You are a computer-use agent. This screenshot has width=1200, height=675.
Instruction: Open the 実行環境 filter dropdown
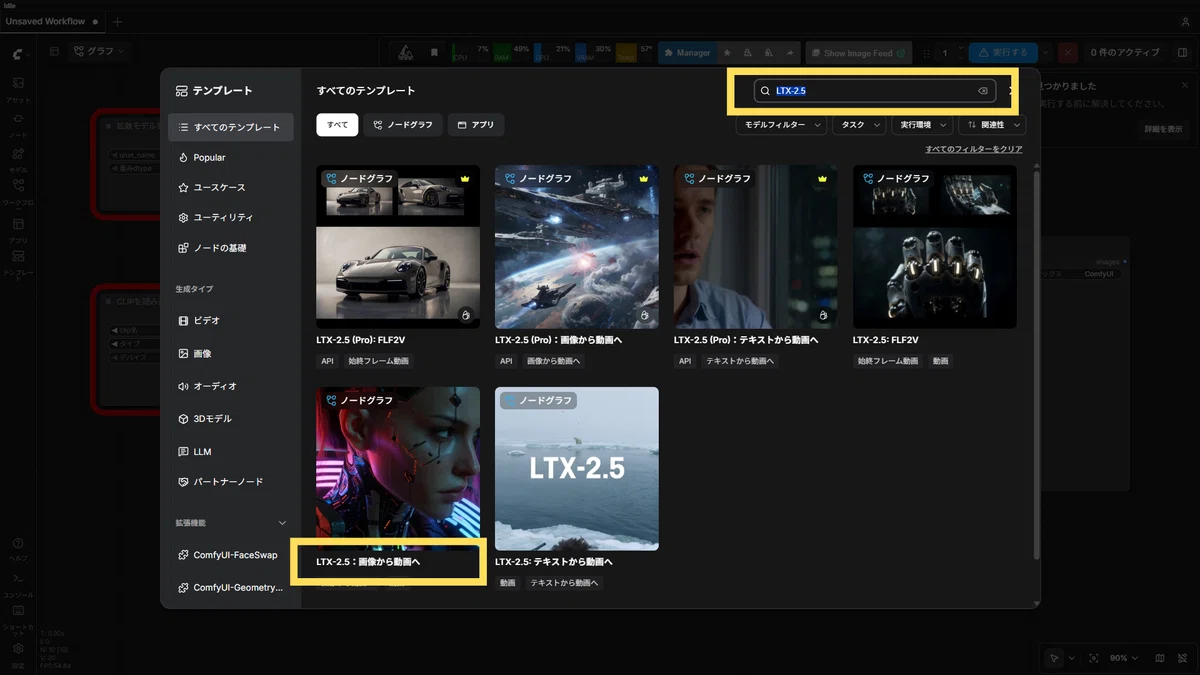pyautogui.click(x=922, y=125)
